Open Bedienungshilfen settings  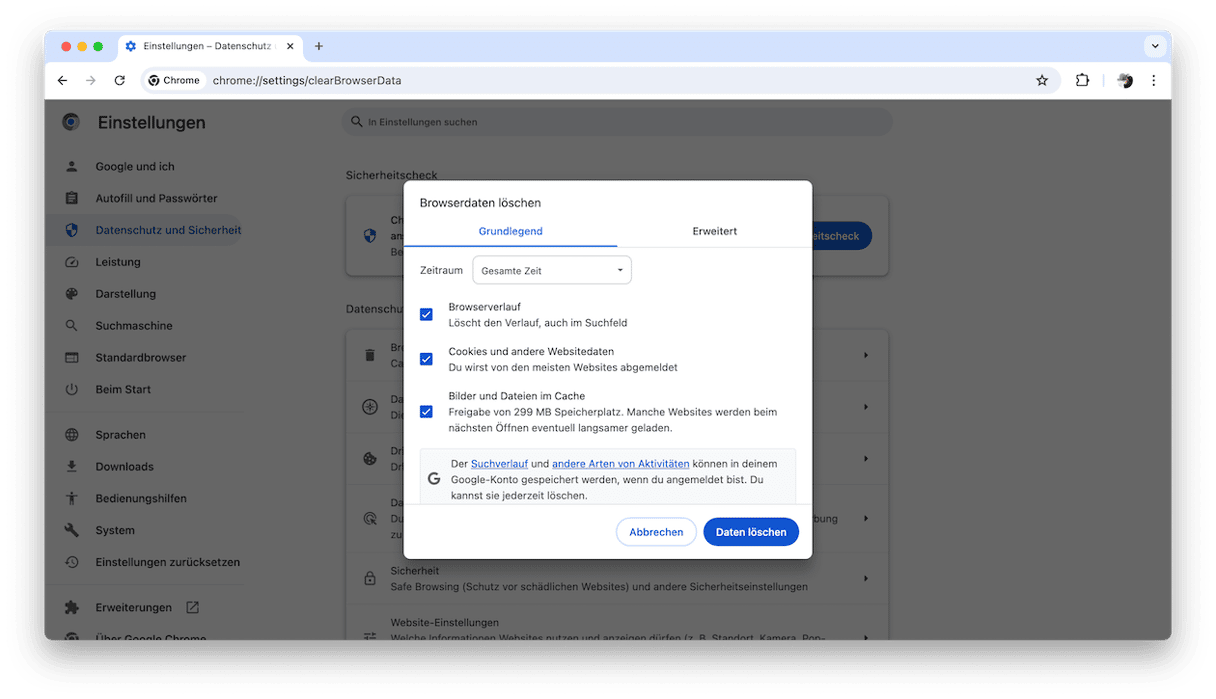click(x=141, y=499)
